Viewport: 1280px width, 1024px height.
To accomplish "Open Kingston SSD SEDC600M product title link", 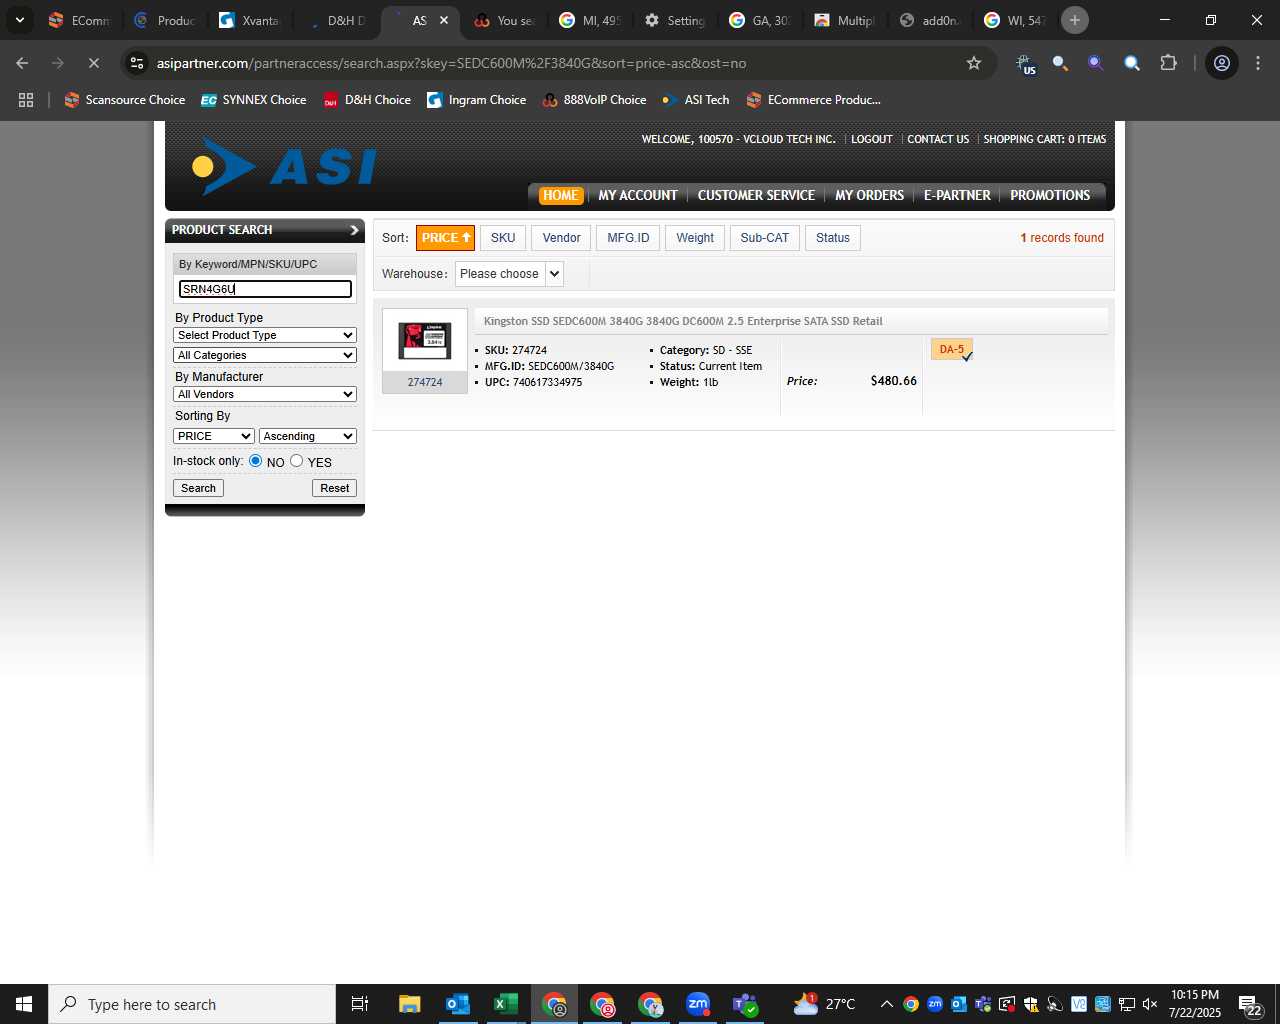I will pos(683,321).
